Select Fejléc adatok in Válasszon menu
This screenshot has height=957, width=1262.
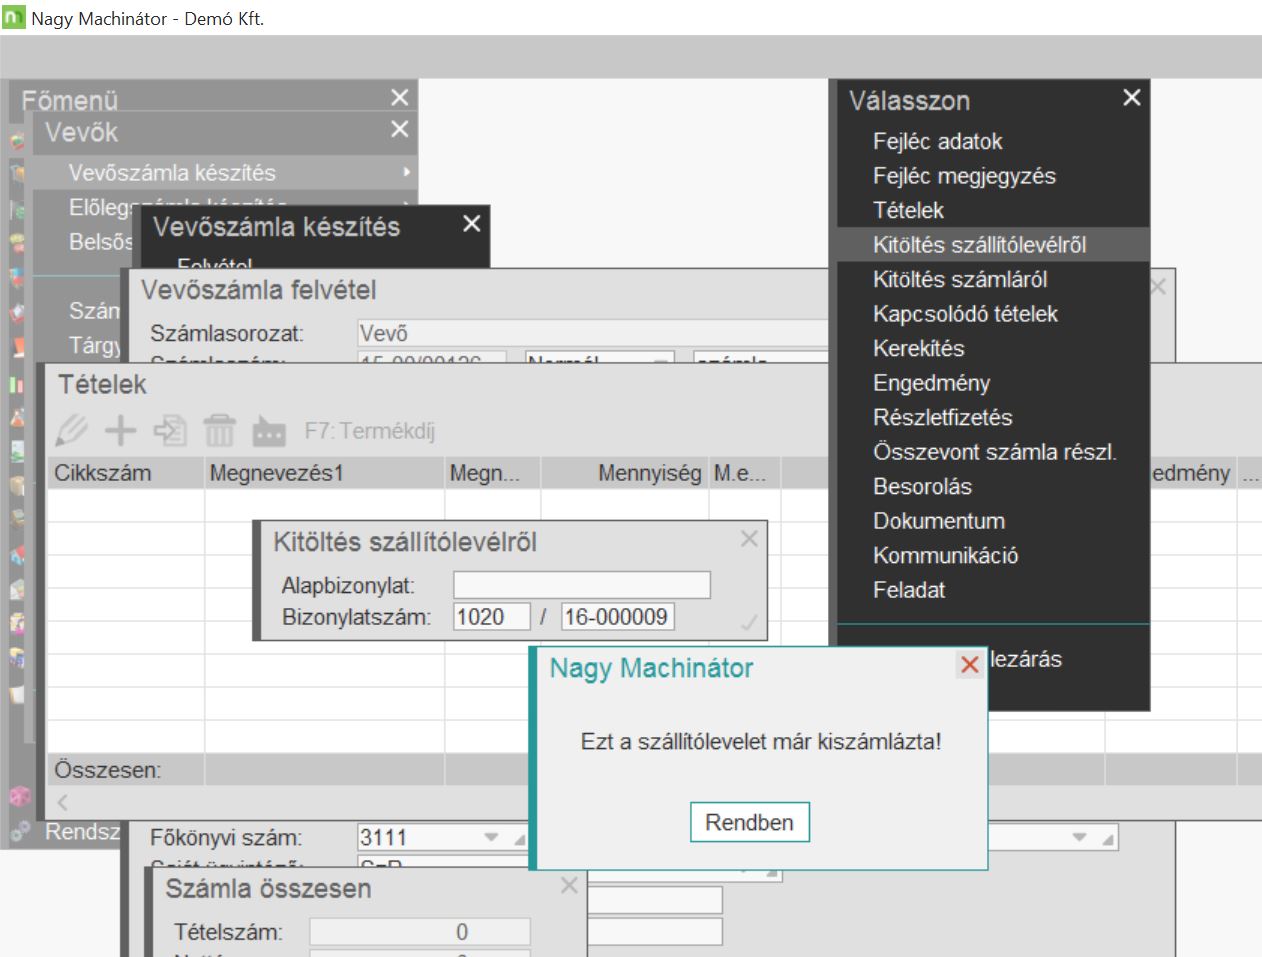(937, 141)
